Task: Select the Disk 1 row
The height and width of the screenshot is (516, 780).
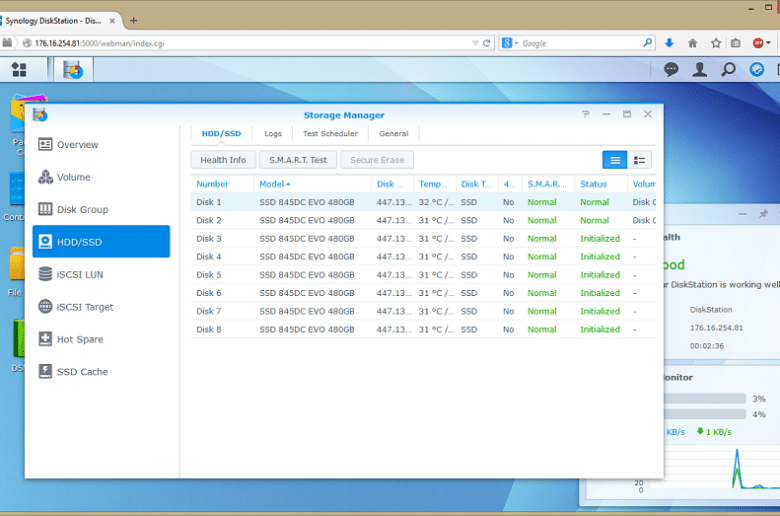Action: (423, 203)
